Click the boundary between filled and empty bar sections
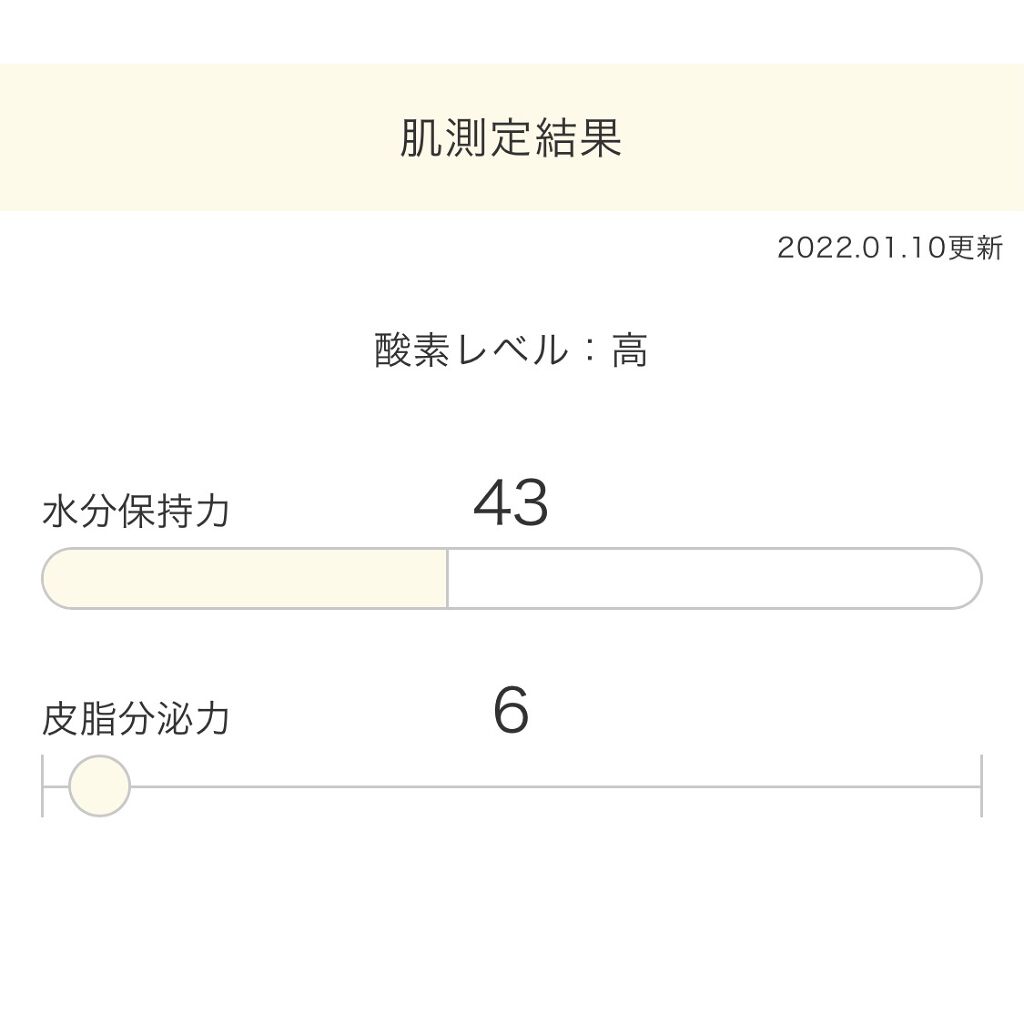This screenshot has height=1024, width=1024. click(447, 577)
